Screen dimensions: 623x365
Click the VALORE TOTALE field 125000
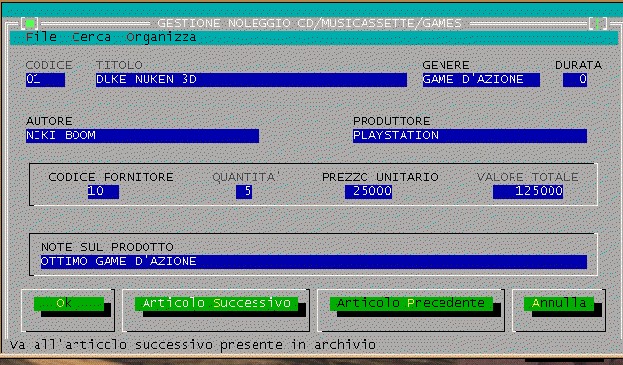click(x=528, y=192)
